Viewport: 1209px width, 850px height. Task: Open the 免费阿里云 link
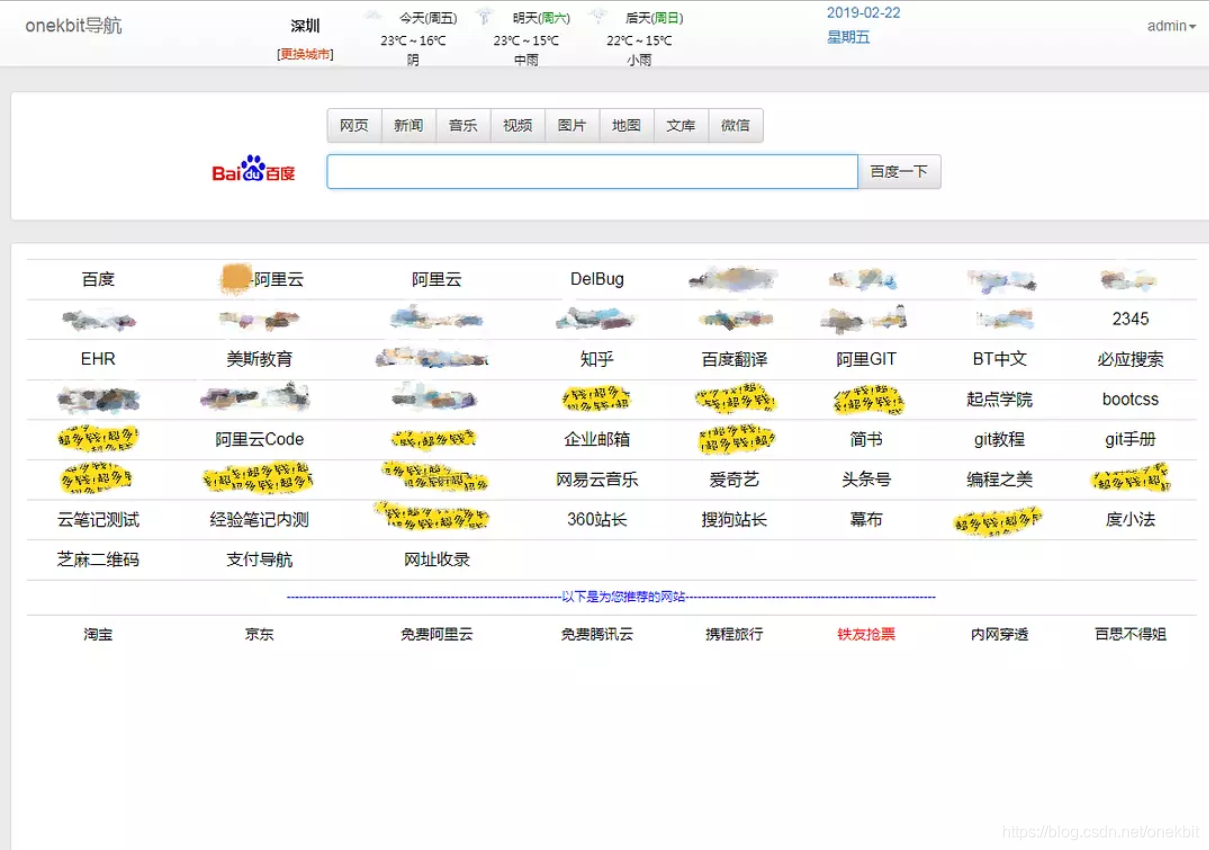(x=437, y=634)
